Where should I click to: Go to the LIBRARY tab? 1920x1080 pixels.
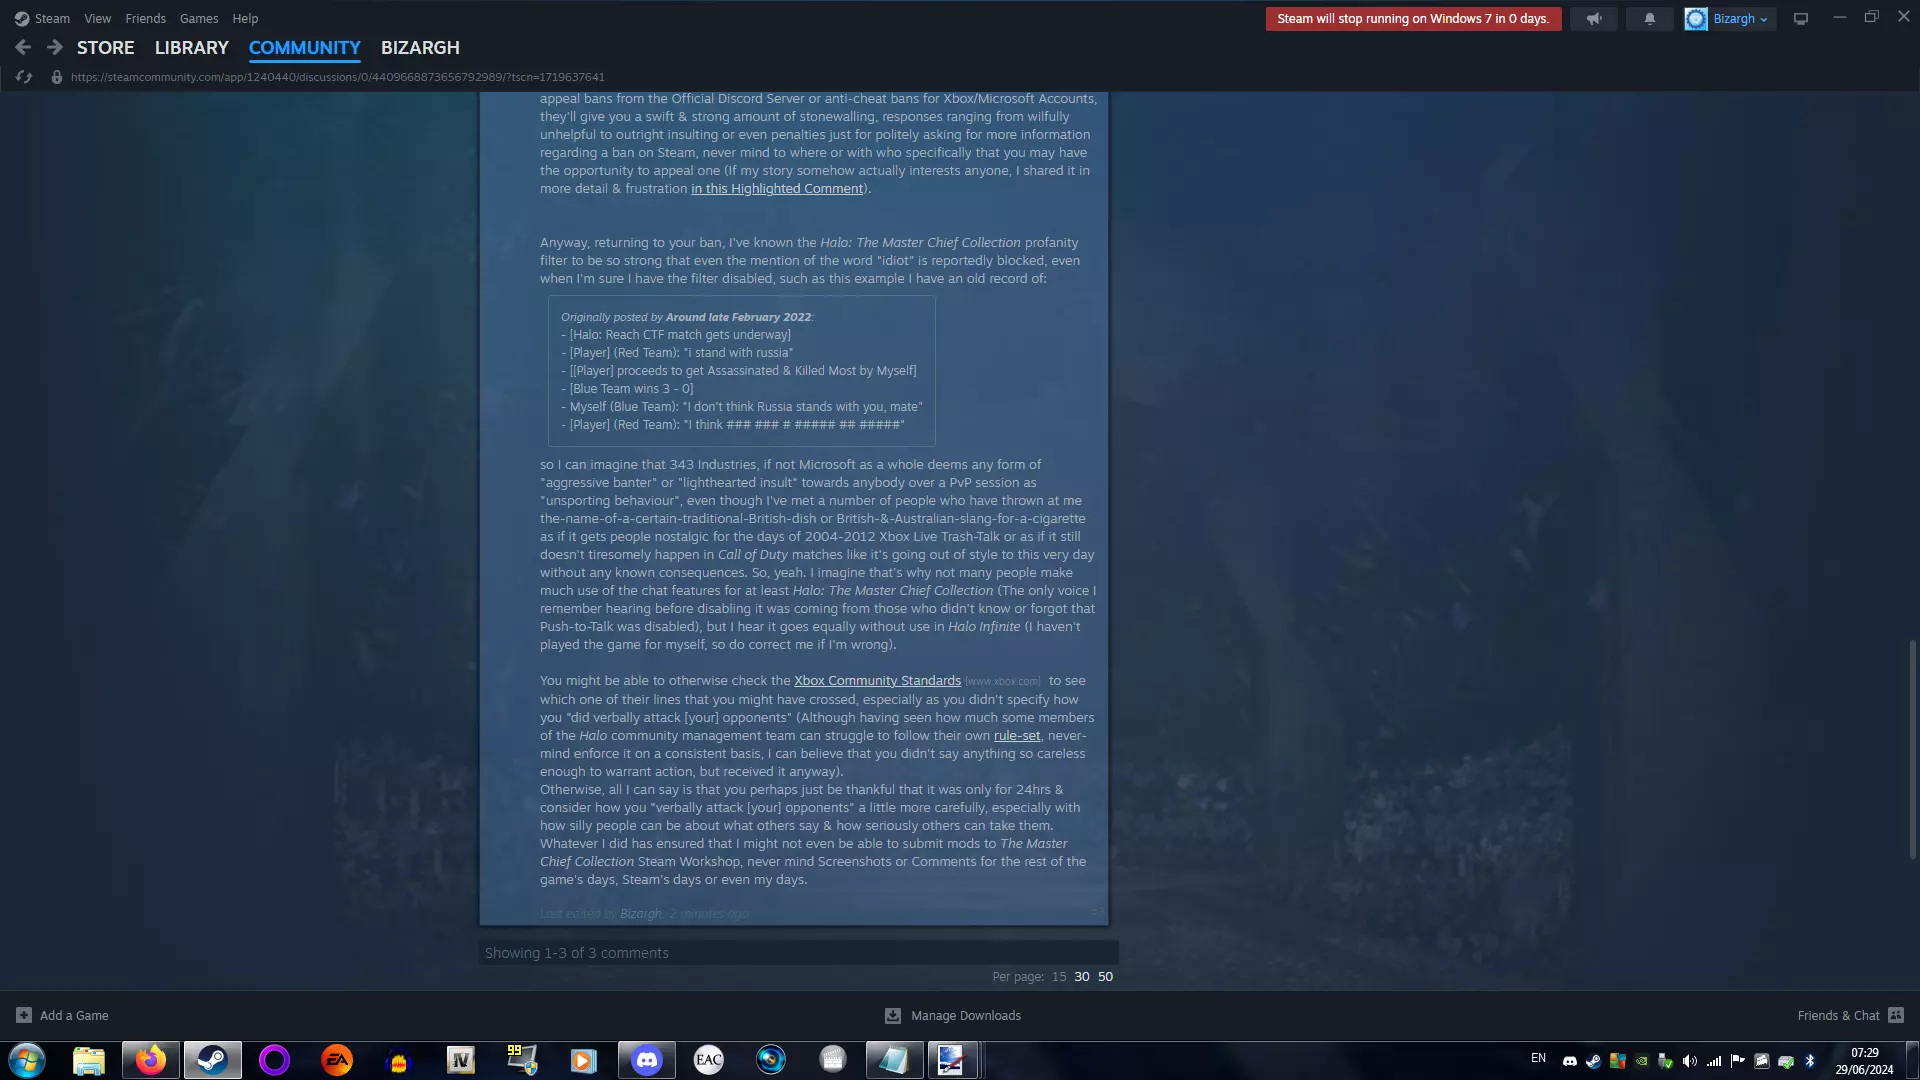coord(191,47)
